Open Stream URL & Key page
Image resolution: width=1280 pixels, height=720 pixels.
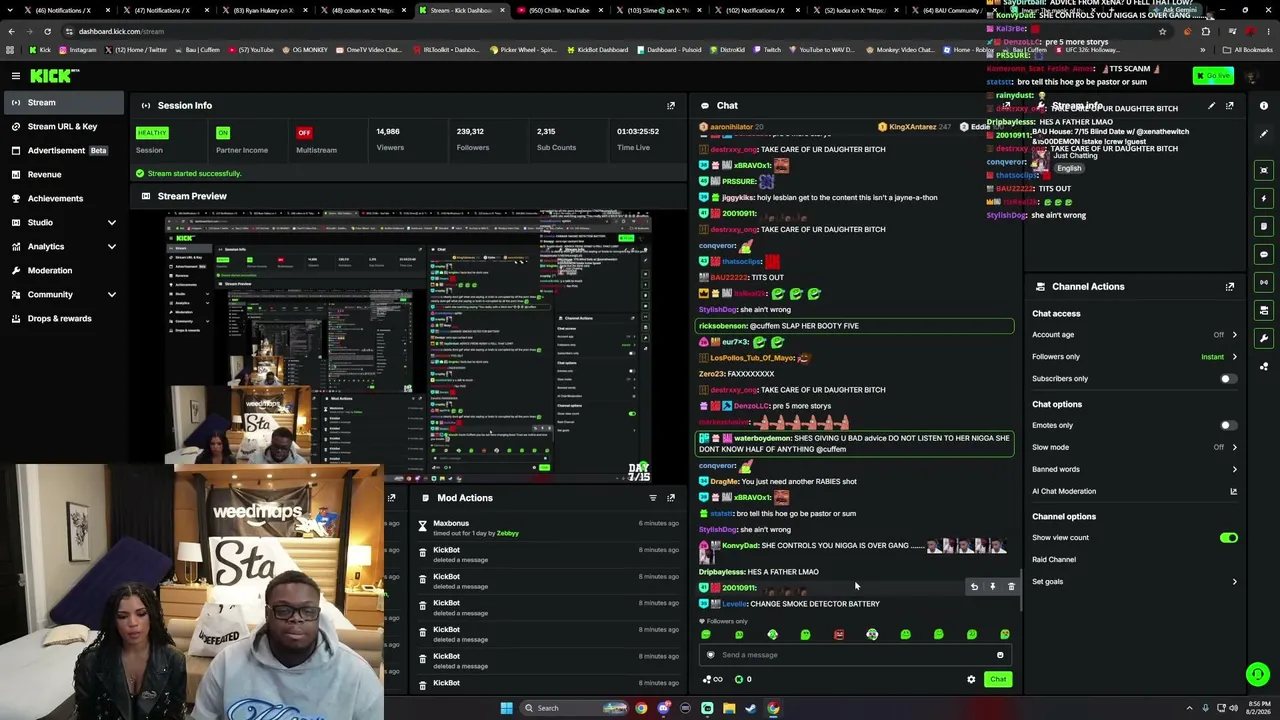[64, 126]
